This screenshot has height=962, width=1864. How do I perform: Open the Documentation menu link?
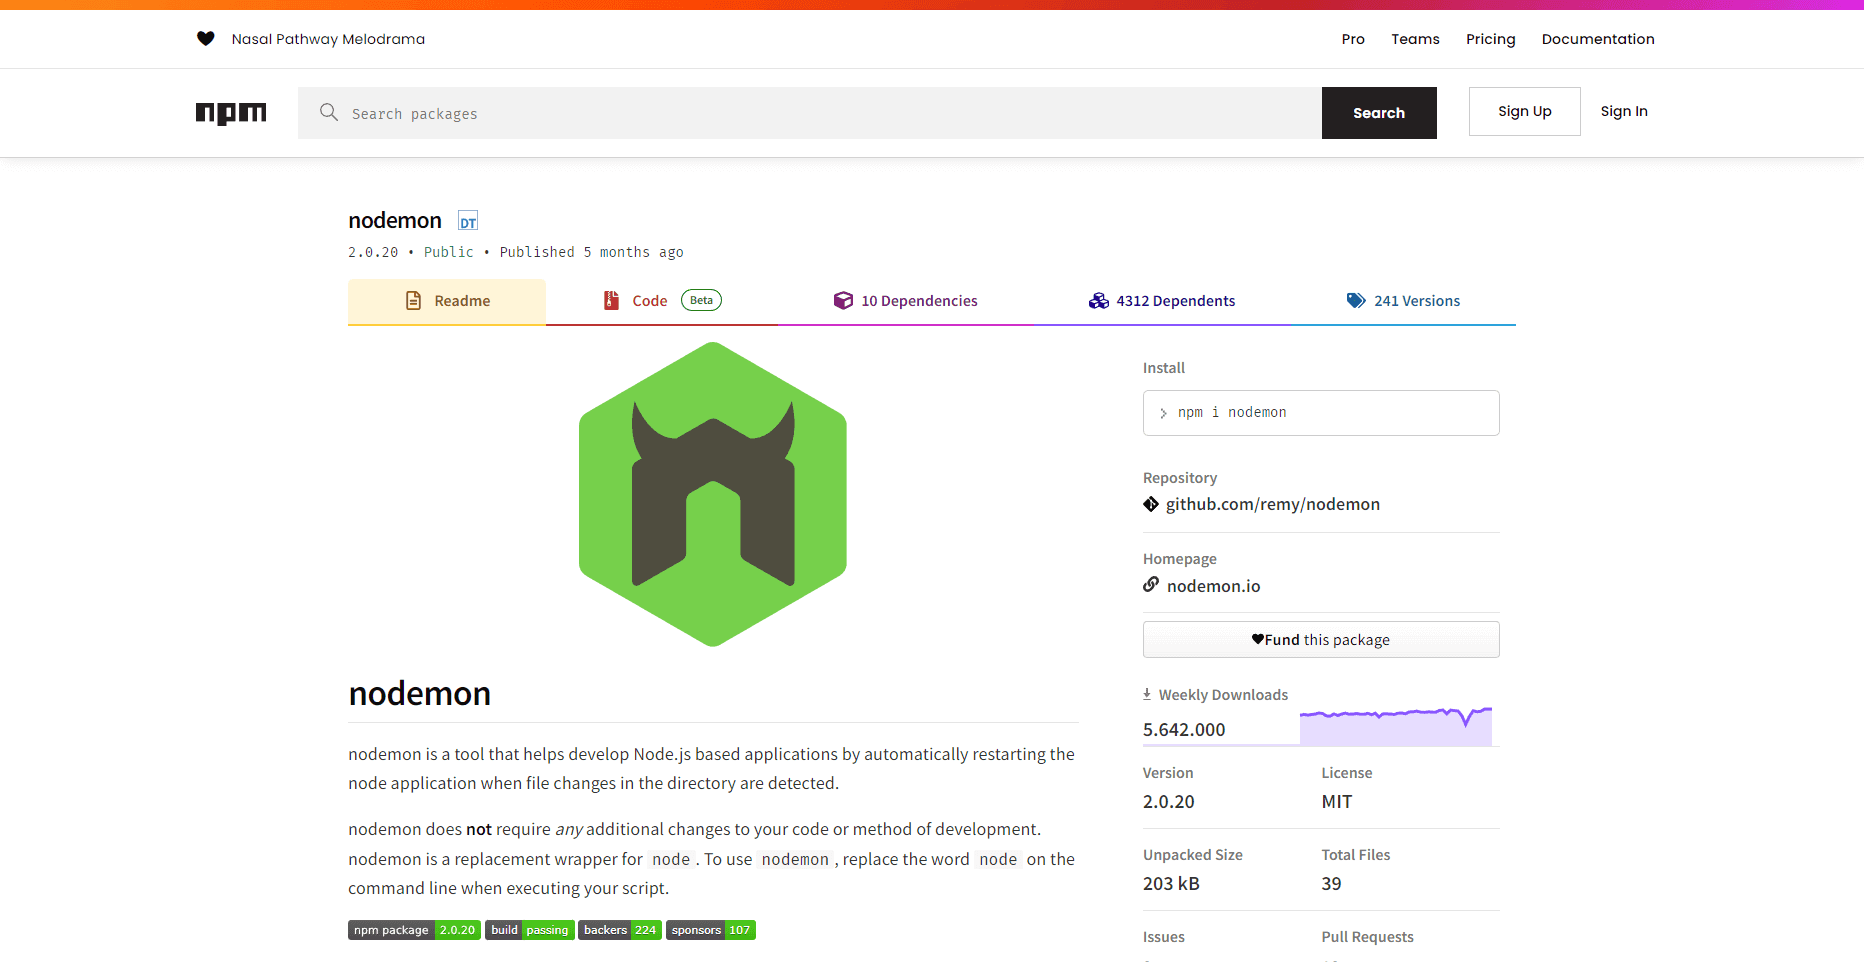click(1598, 39)
